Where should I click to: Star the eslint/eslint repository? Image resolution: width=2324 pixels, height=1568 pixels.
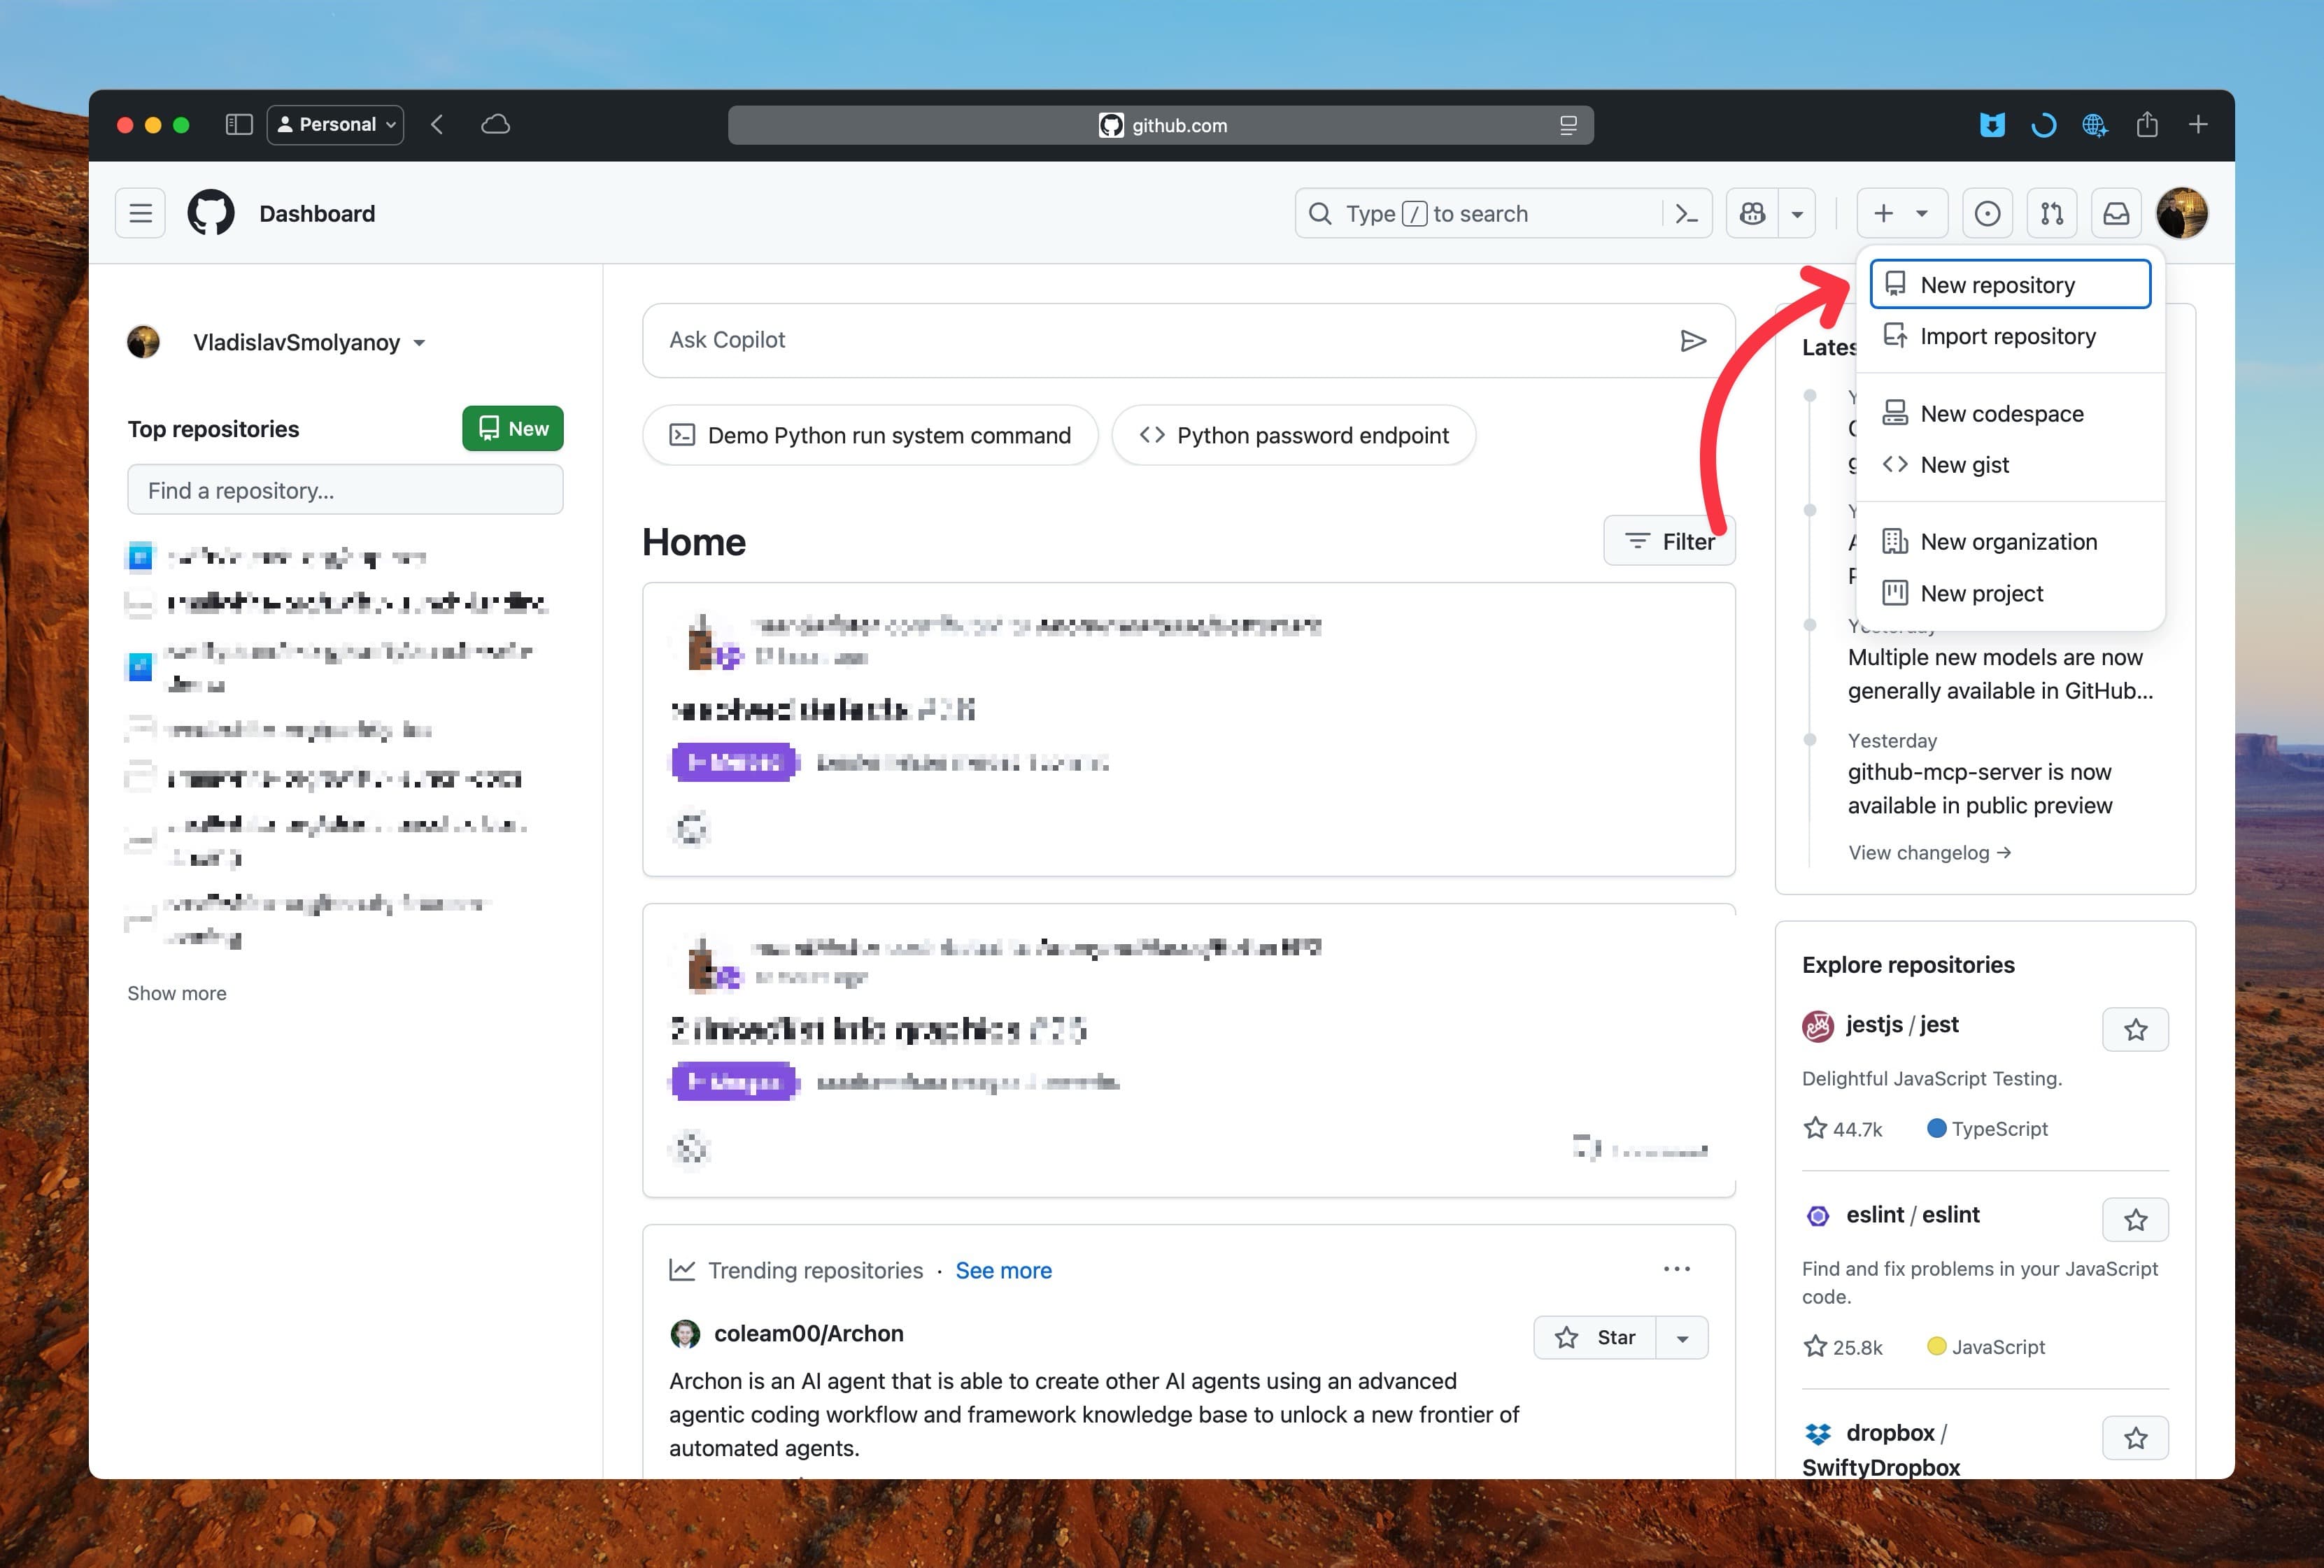point(2135,1219)
